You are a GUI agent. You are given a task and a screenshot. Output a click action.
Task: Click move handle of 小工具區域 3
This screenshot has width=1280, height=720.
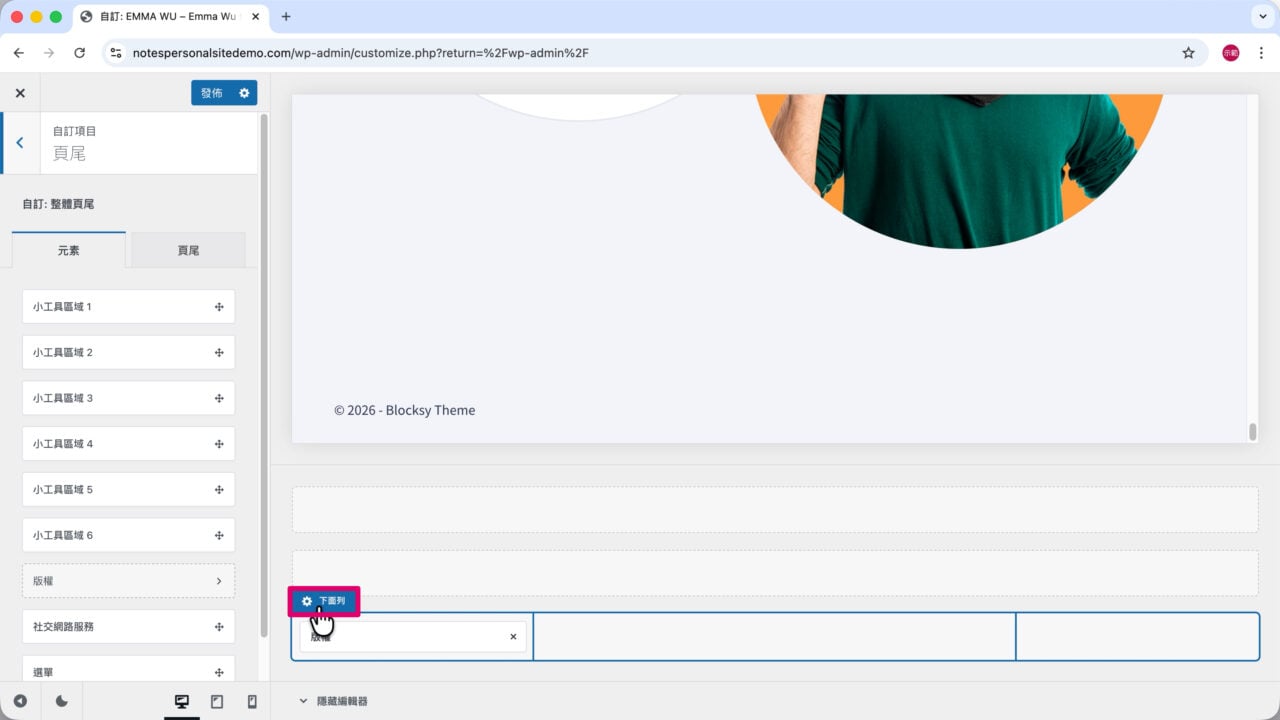(219, 398)
